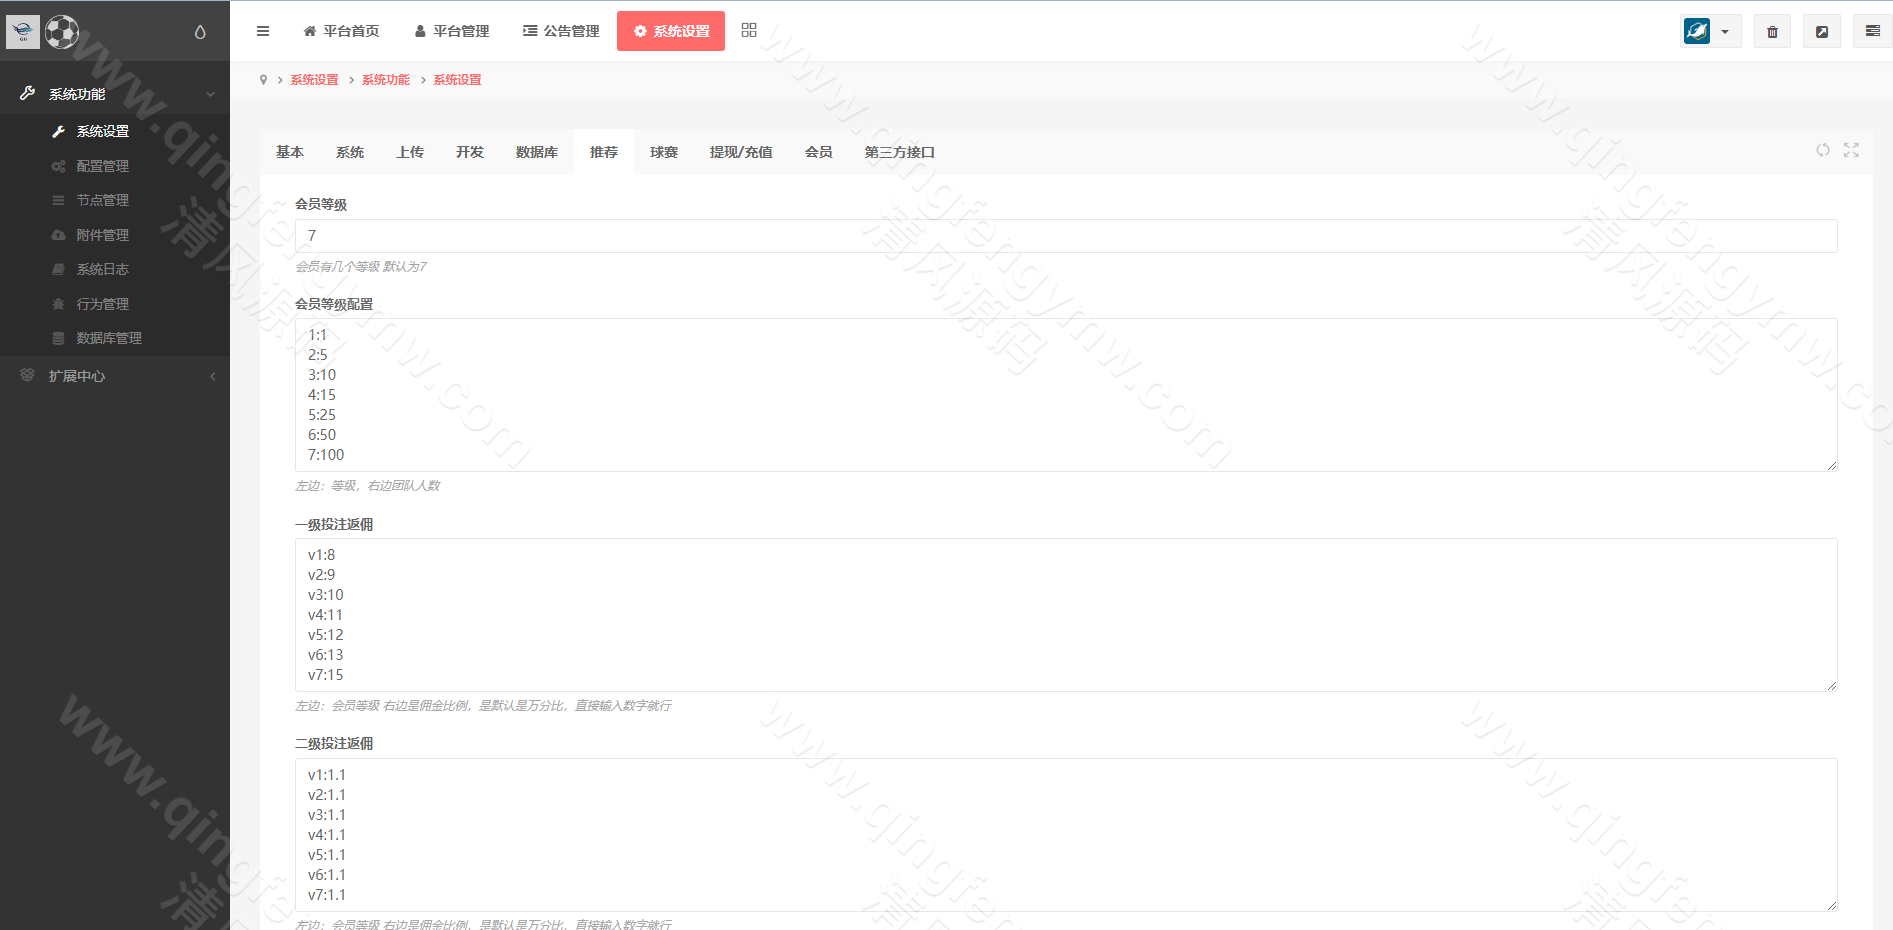This screenshot has height=930, width=1893.
Task: Click the external link icon near top right
Action: [x=1822, y=31]
